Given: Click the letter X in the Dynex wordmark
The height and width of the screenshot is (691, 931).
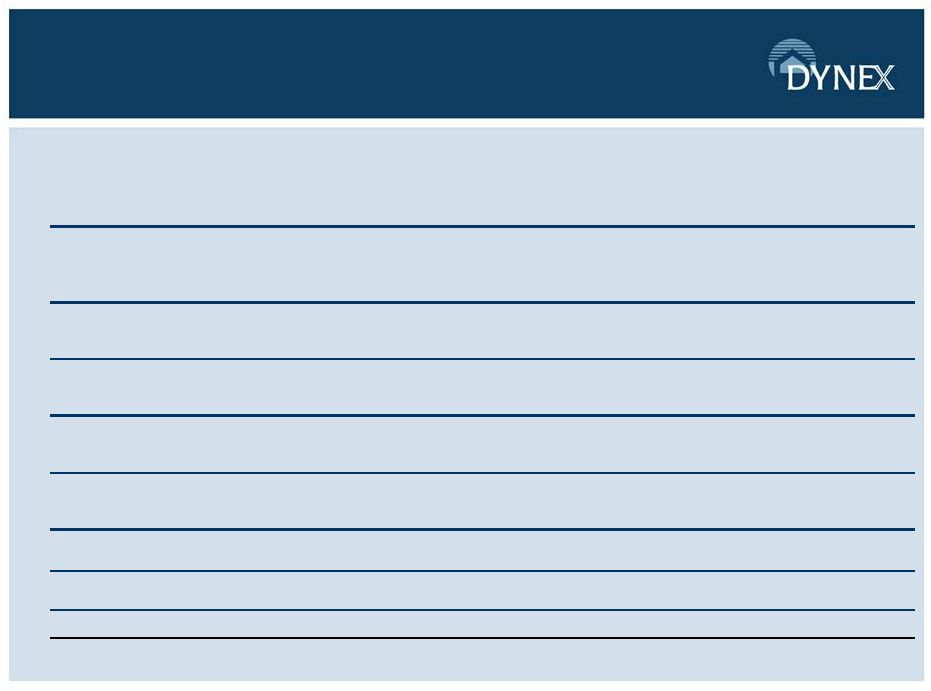Looking at the screenshot, I should point(884,78).
